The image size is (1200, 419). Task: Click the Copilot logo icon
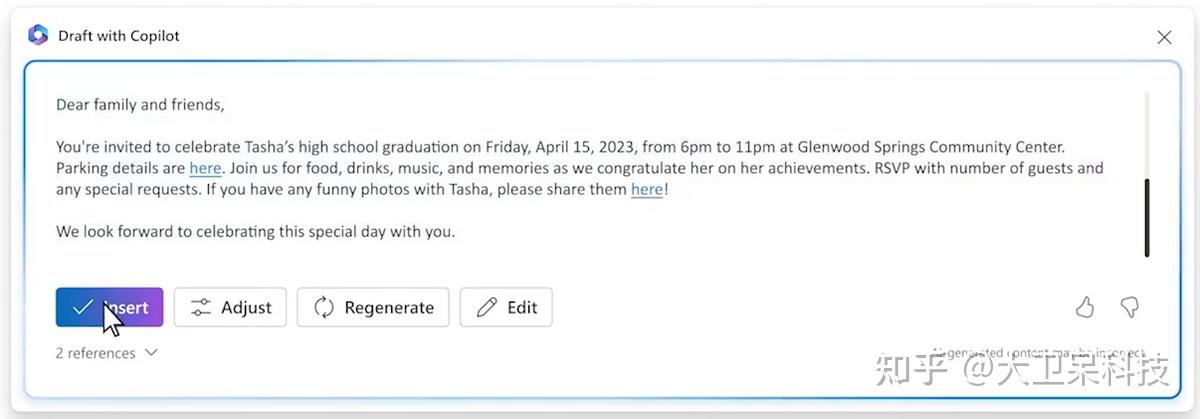[x=38, y=35]
